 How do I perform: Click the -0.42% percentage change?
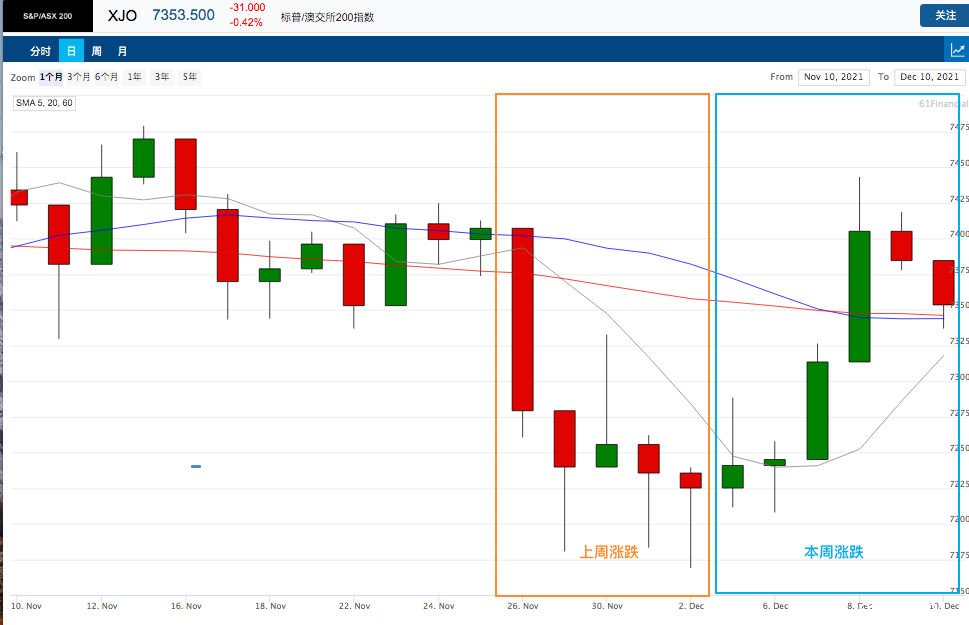pos(246,22)
